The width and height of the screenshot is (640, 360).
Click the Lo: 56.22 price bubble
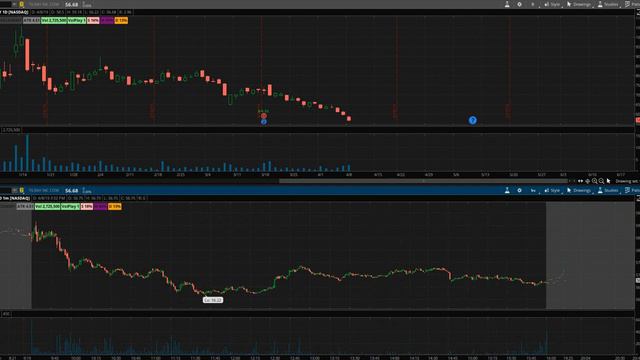pos(213,300)
